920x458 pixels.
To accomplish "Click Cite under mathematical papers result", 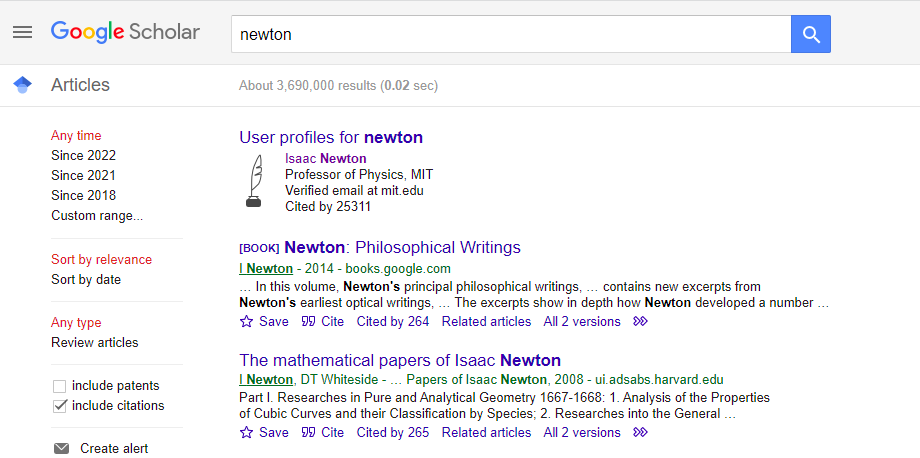I will [333, 432].
